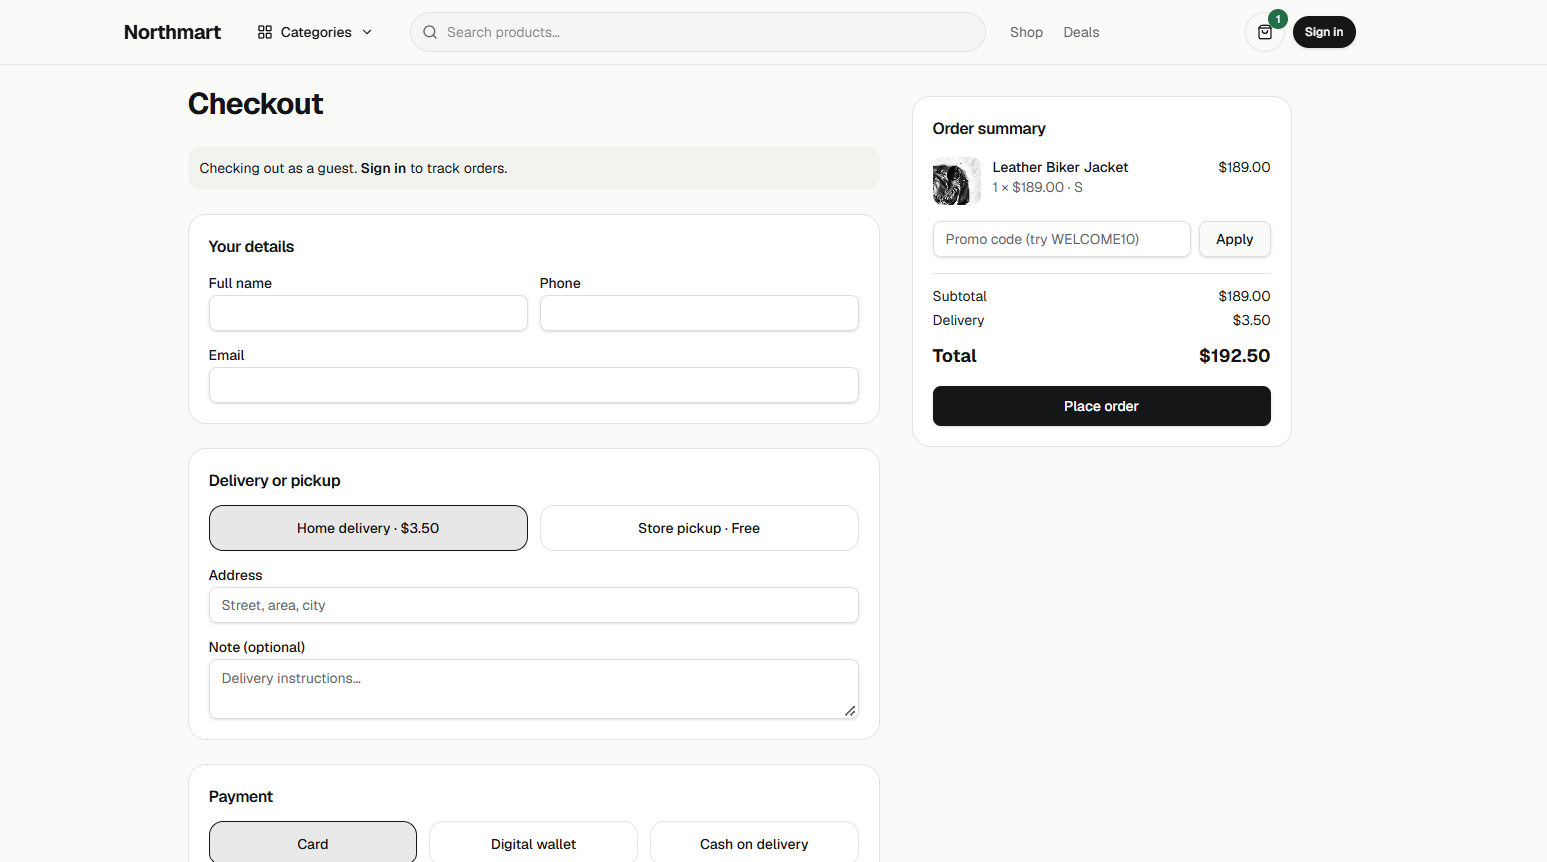The image size is (1547, 862).
Task: Click the "1 × $189.00 · S" line
Action: (1037, 187)
